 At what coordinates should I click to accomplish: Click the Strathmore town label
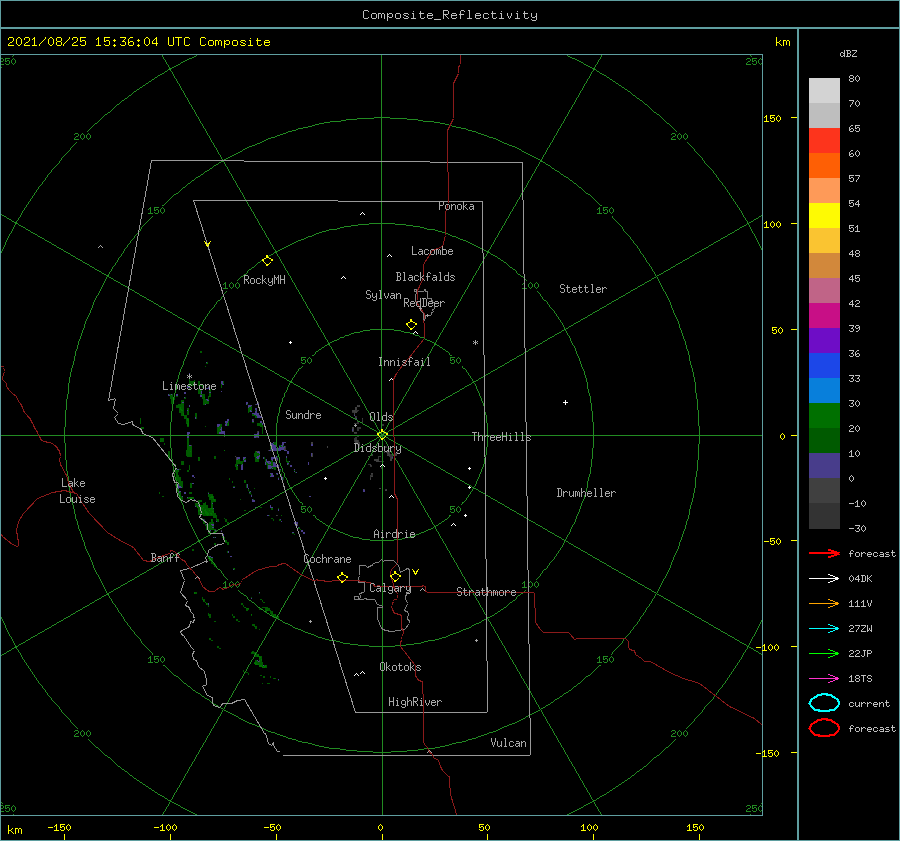coord(486,592)
